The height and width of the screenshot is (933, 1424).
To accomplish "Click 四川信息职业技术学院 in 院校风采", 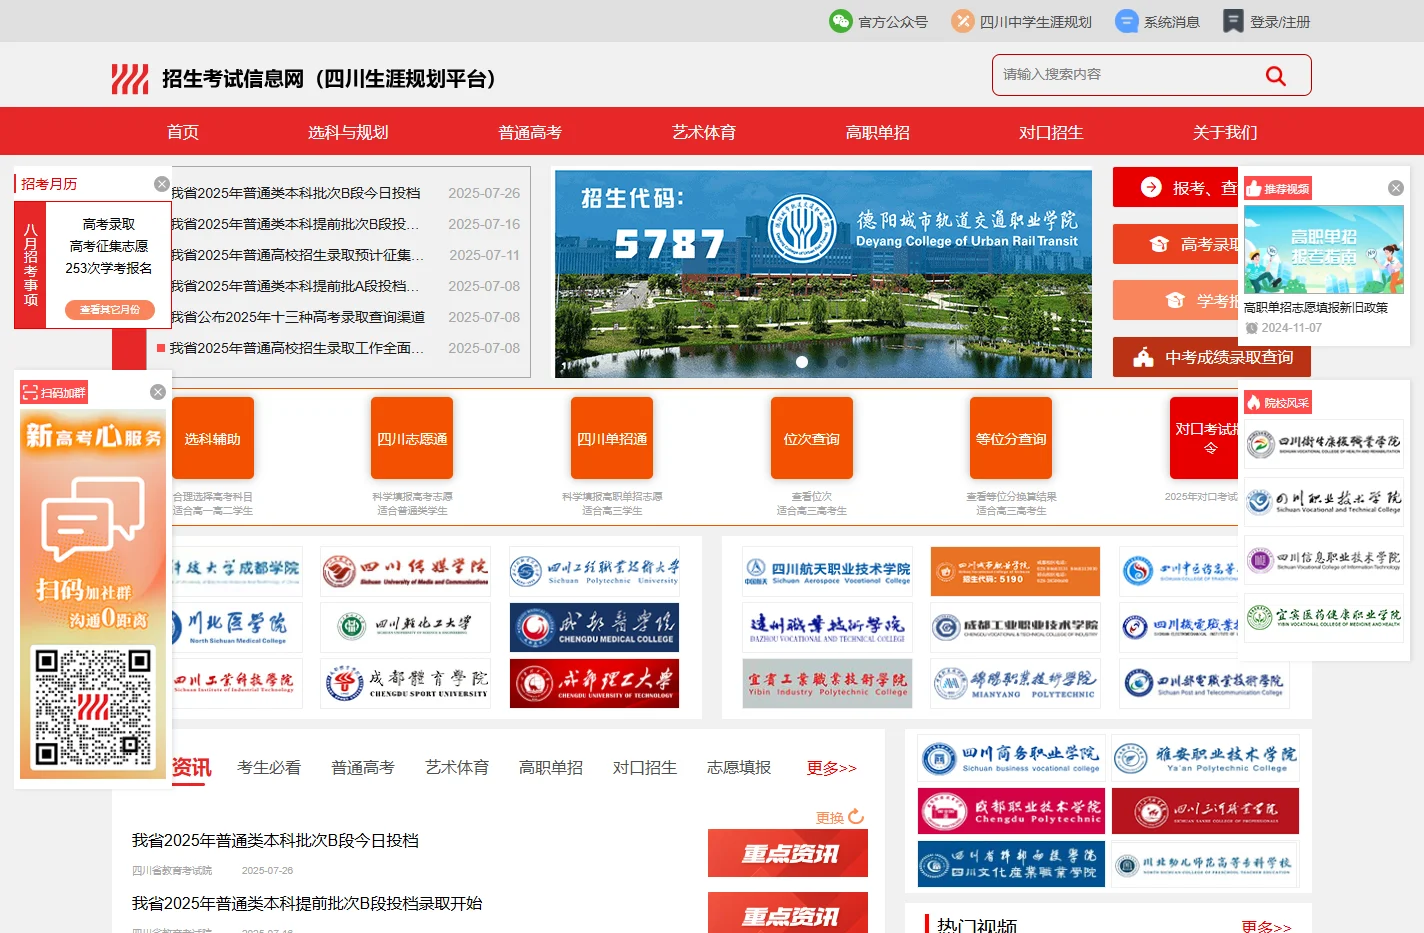I will [x=1324, y=560].
